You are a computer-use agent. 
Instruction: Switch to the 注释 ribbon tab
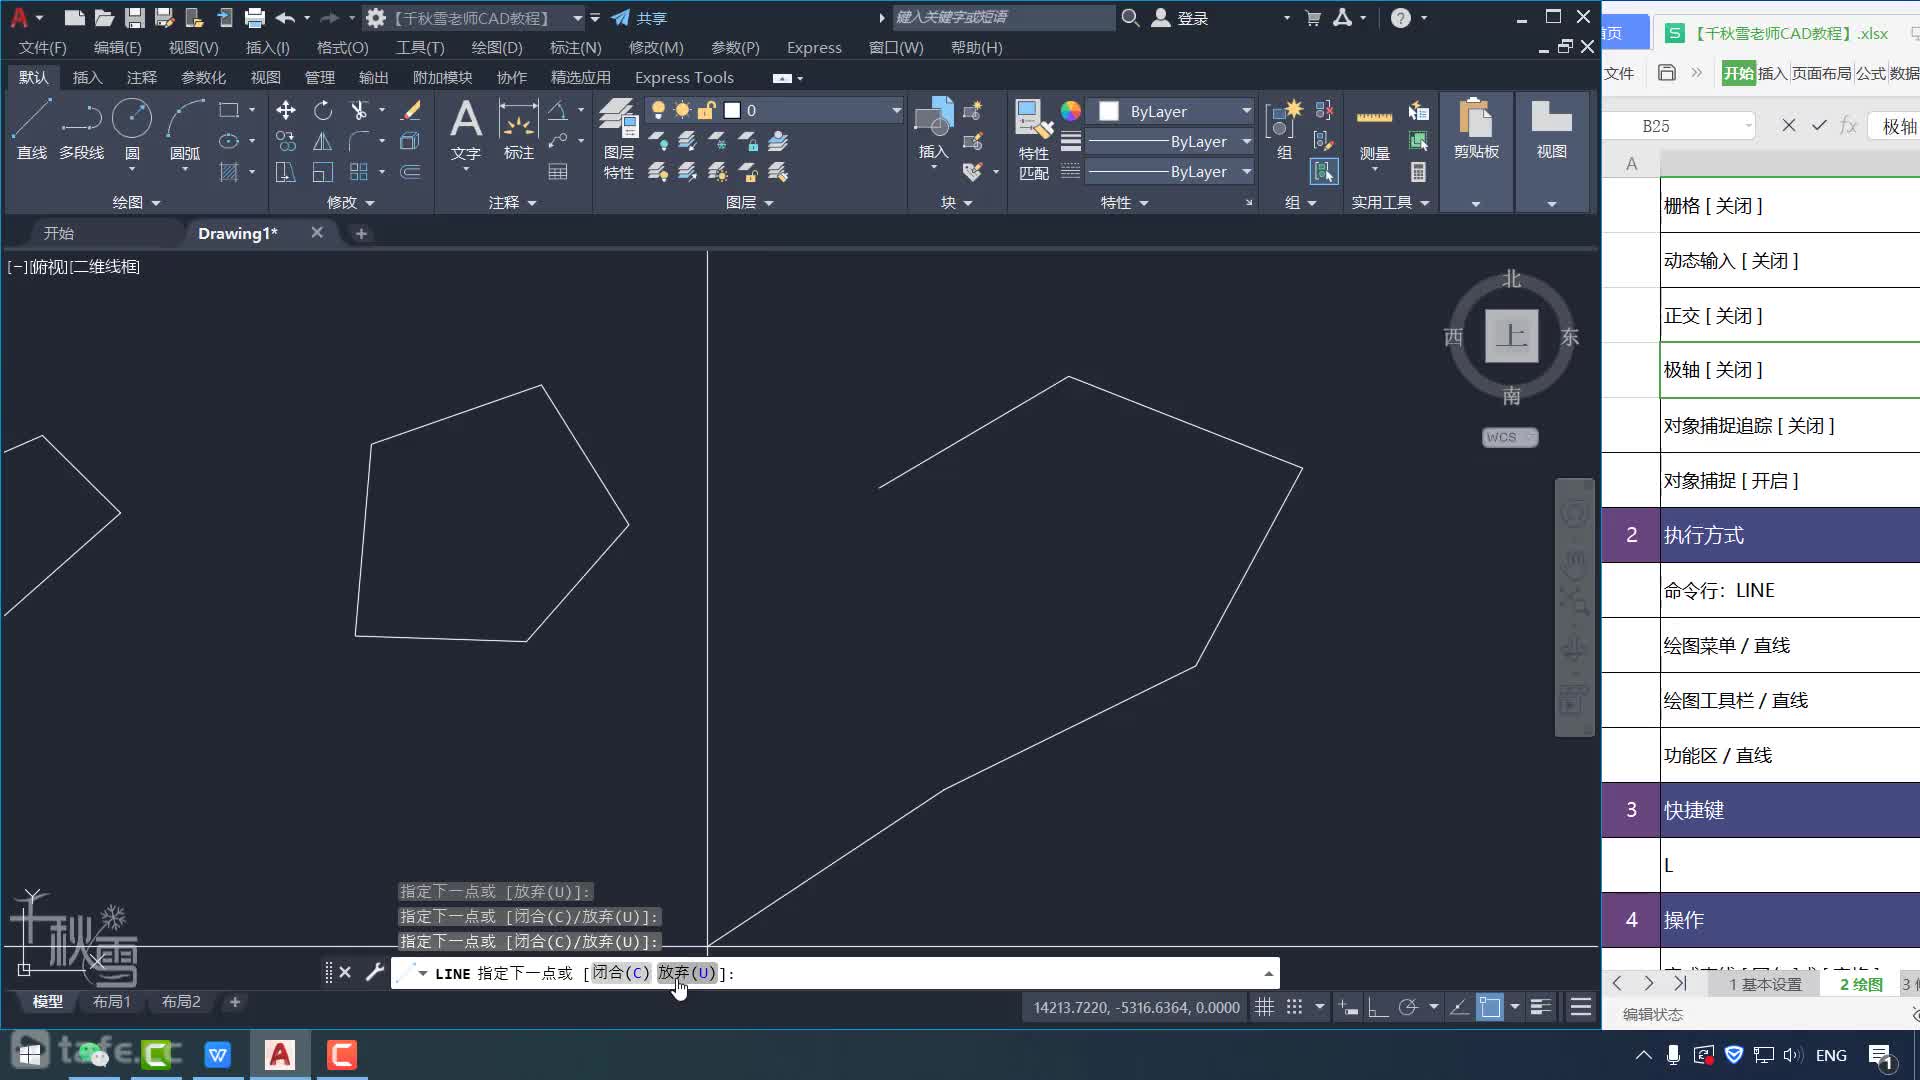[142, 77]
